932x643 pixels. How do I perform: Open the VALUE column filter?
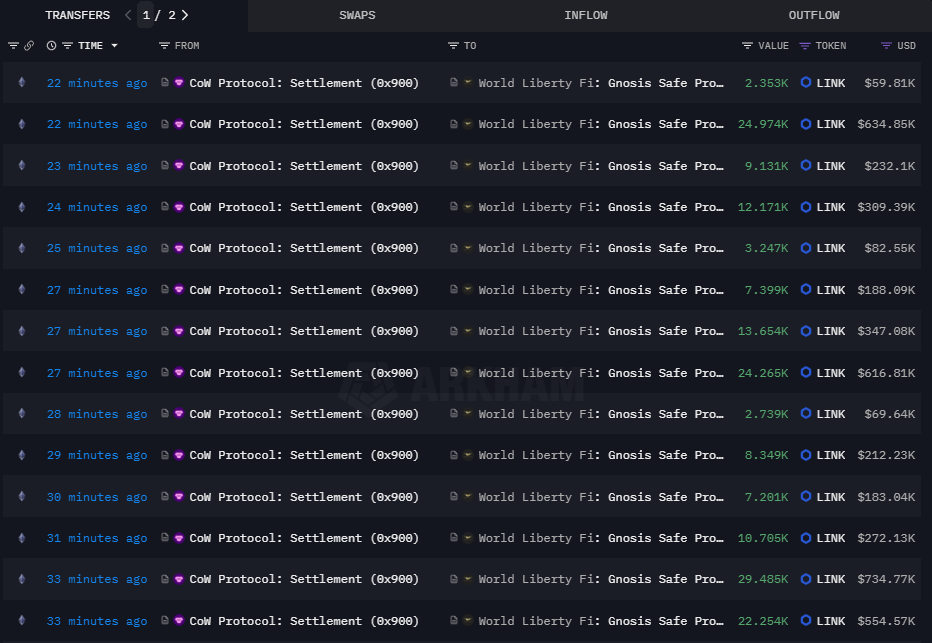coord(747,46)
